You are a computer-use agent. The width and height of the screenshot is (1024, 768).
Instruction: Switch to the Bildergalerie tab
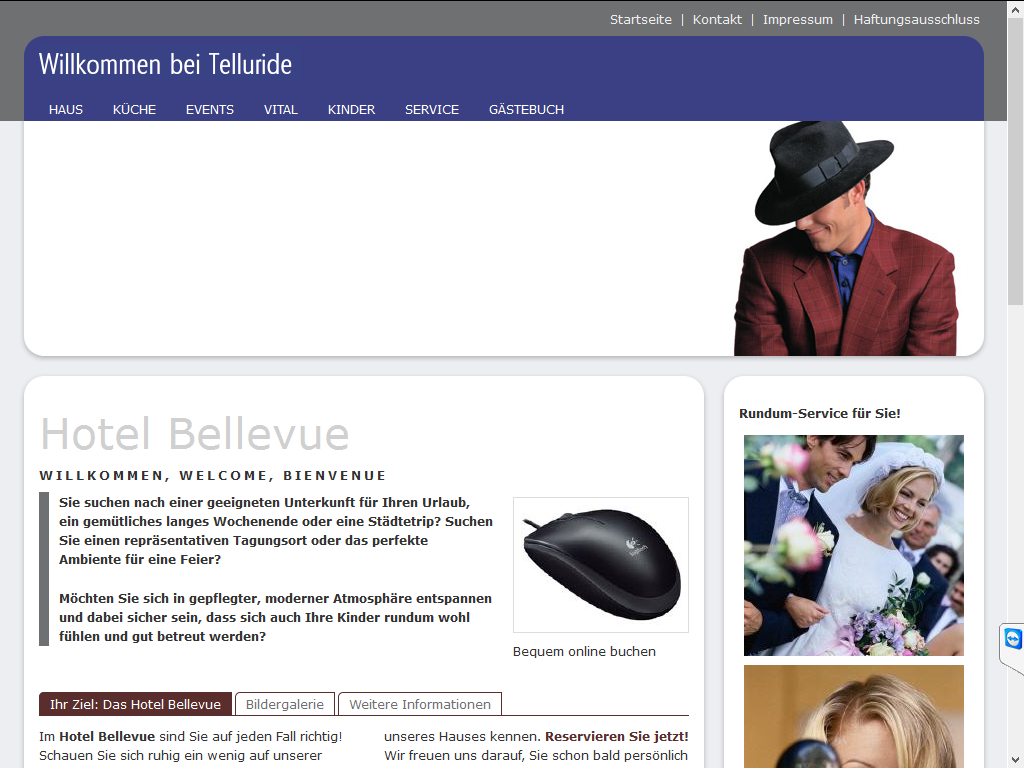285,704
